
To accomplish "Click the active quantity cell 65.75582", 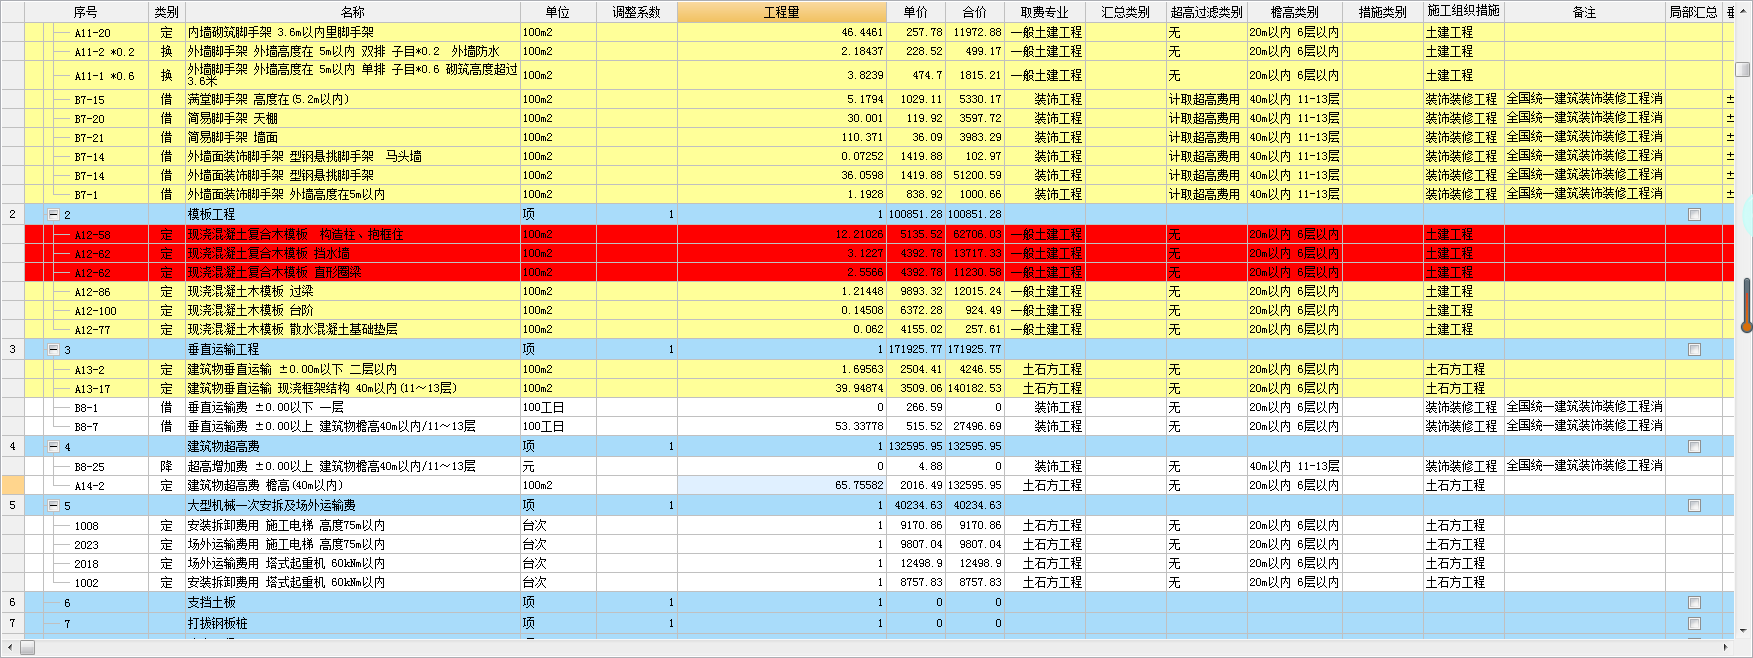I will click(x=781, y=485).
